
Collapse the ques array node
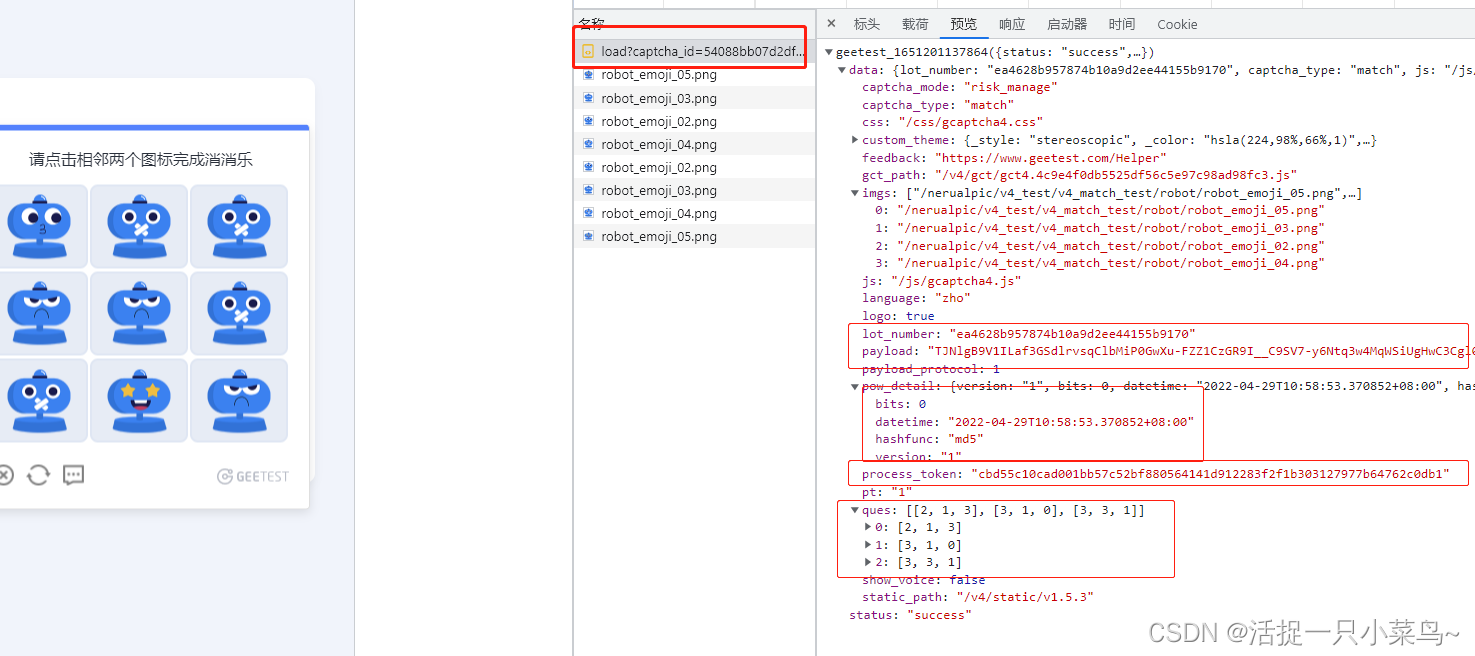[x=855, y=510]
